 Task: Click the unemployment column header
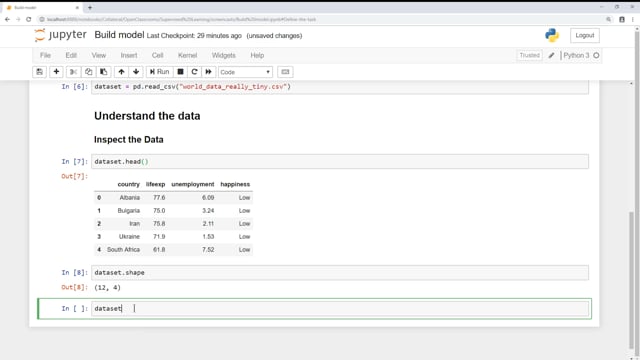193,184
